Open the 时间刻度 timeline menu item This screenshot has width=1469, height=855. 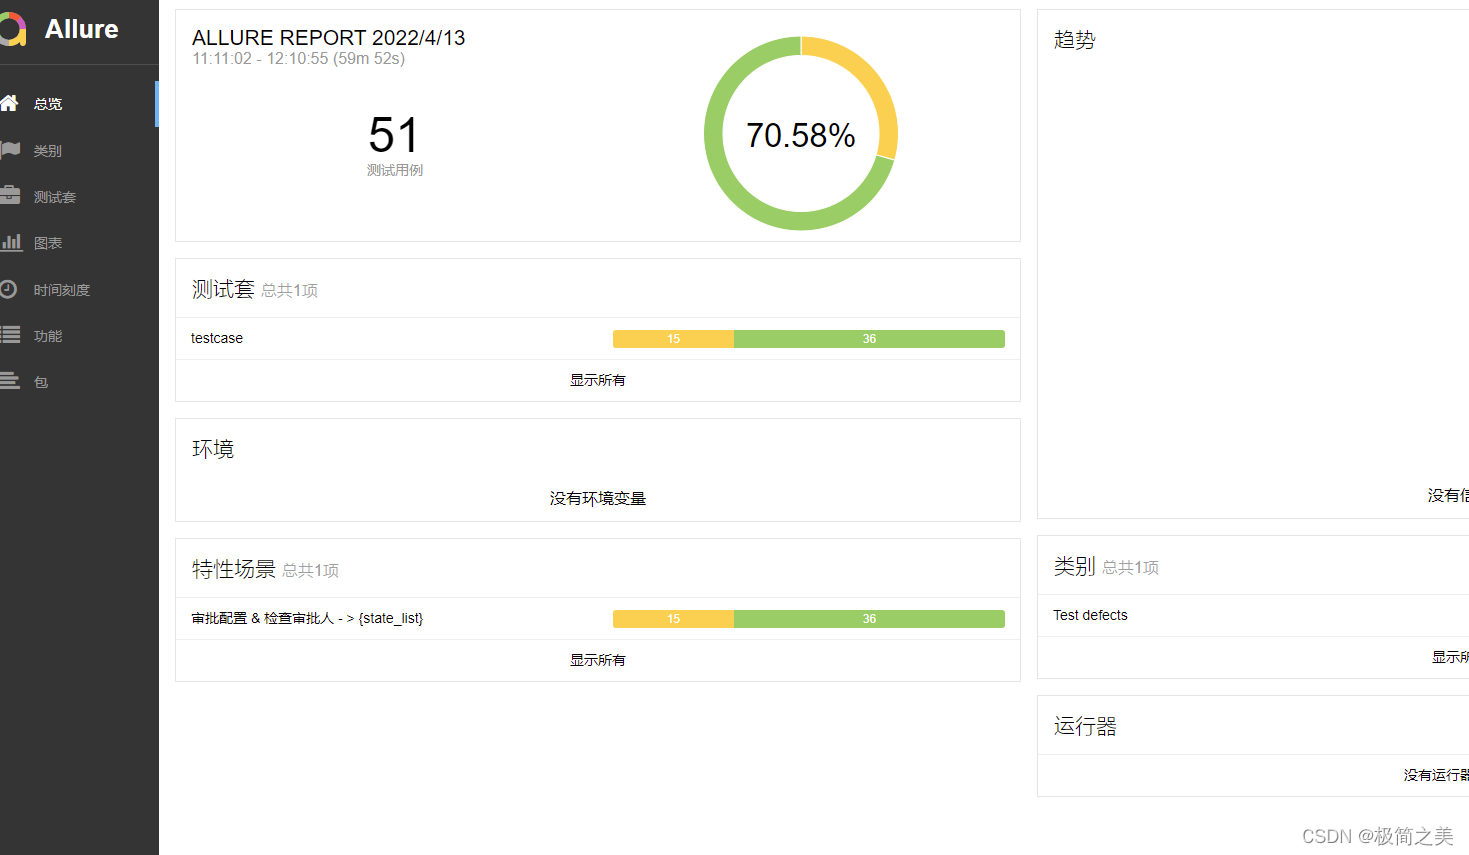(x=79, y=289)
